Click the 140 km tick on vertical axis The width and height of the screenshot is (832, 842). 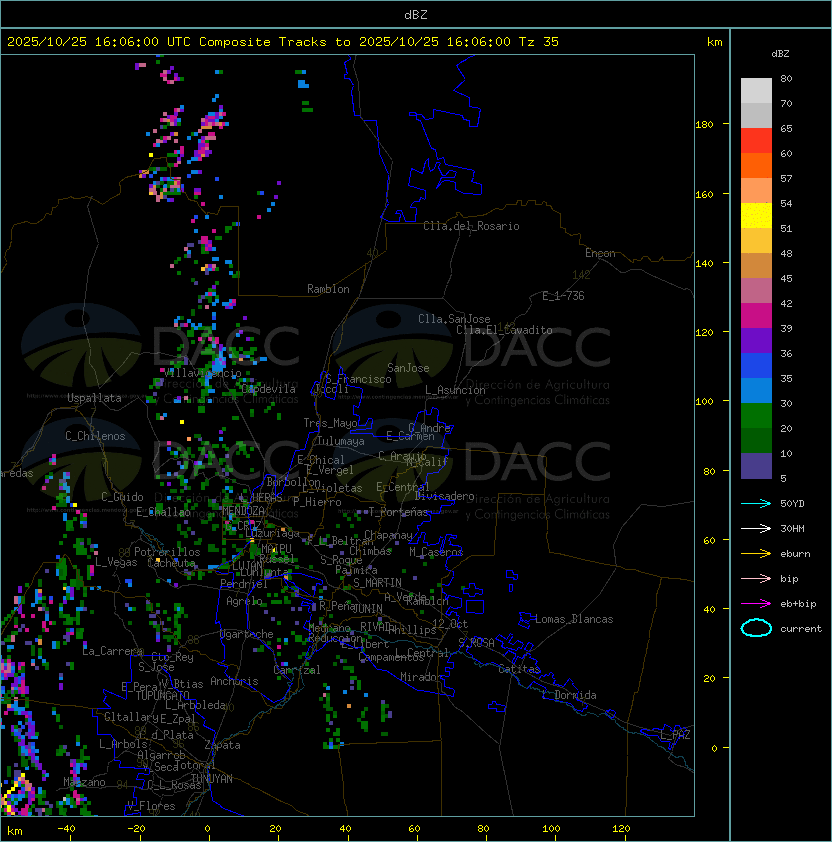click(704, 264)
